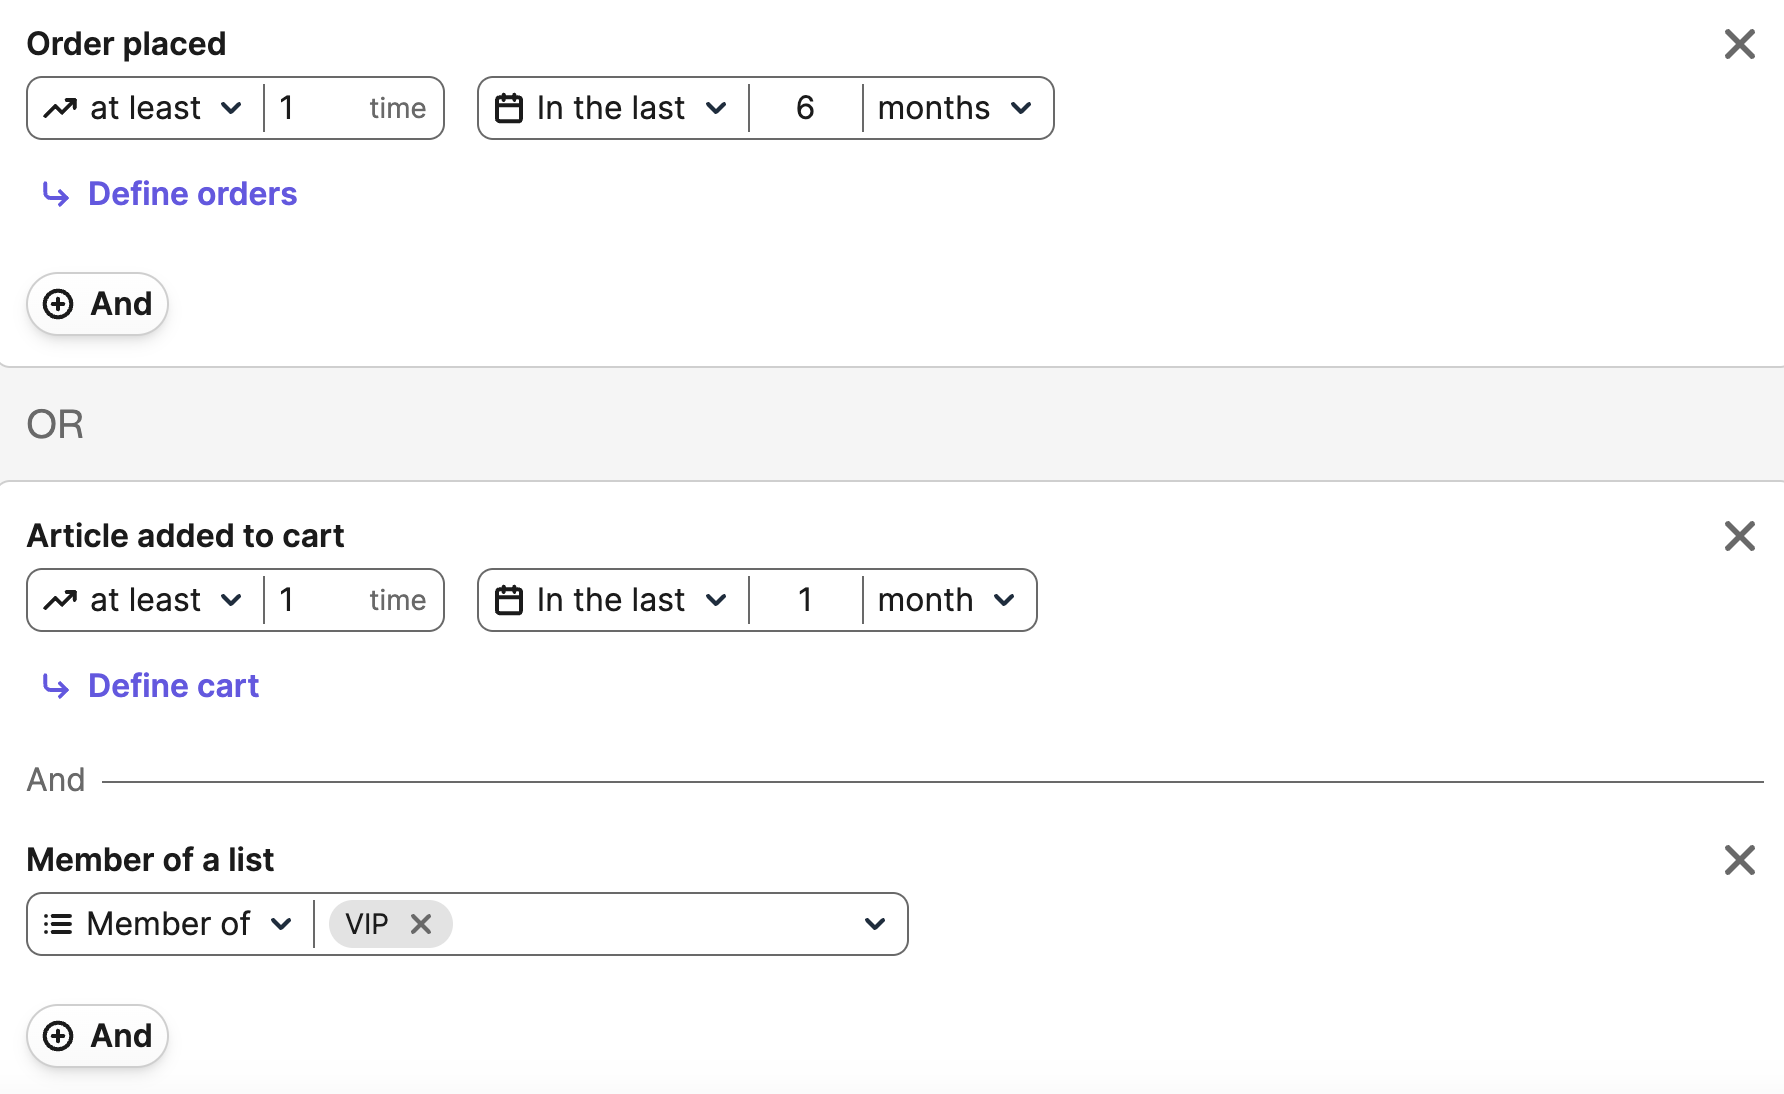
Task: Remove the Order placed condition
Action: click(1739, 44)
